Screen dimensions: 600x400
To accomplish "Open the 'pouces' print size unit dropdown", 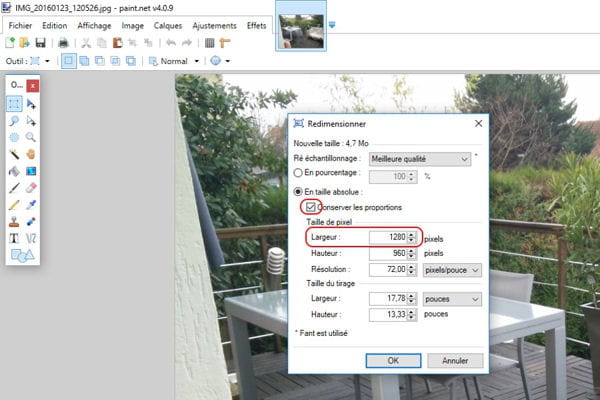I will [452, 299].
